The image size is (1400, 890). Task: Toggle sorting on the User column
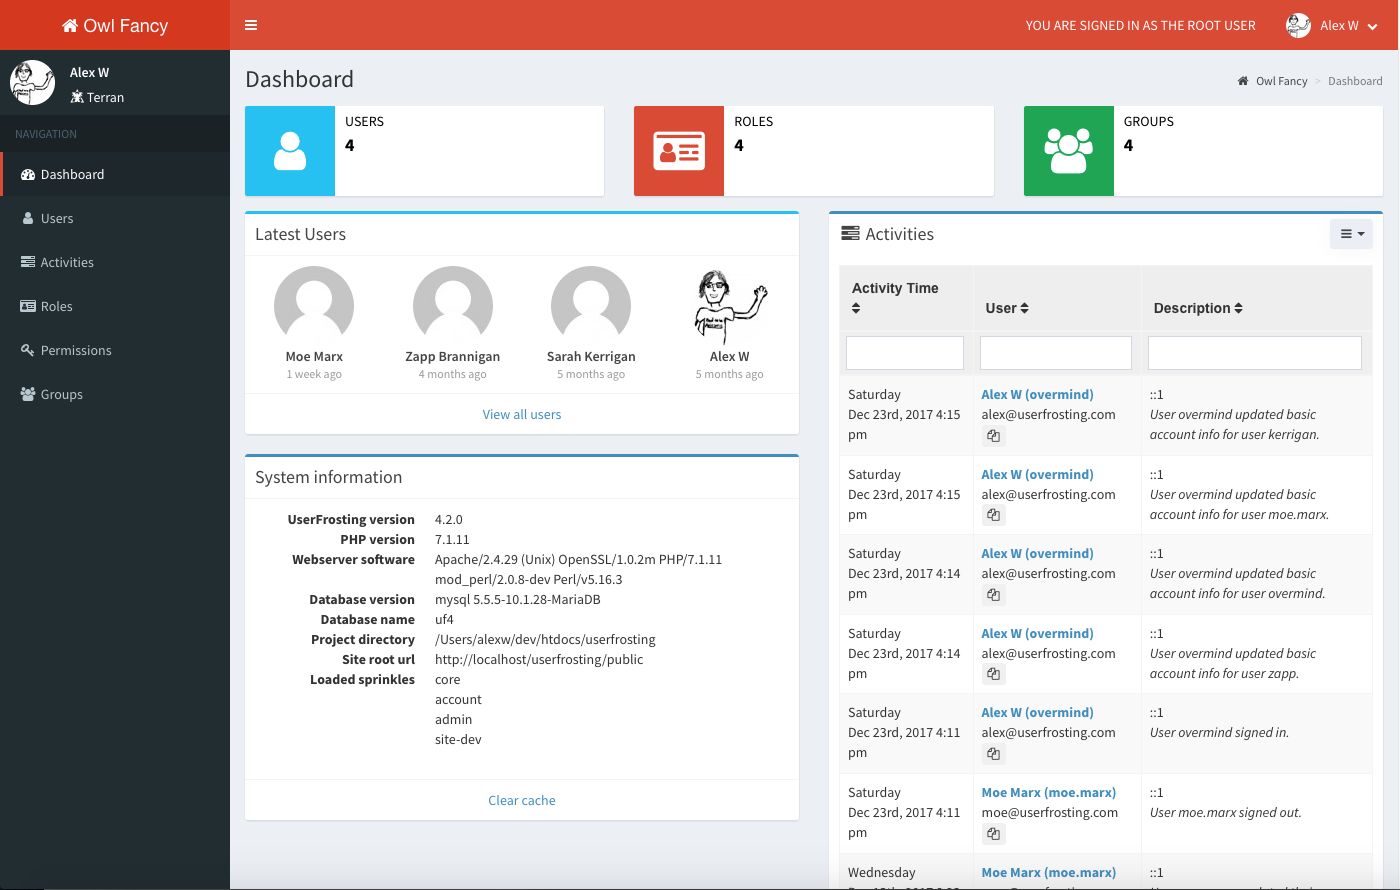(x=1026, y=308)
